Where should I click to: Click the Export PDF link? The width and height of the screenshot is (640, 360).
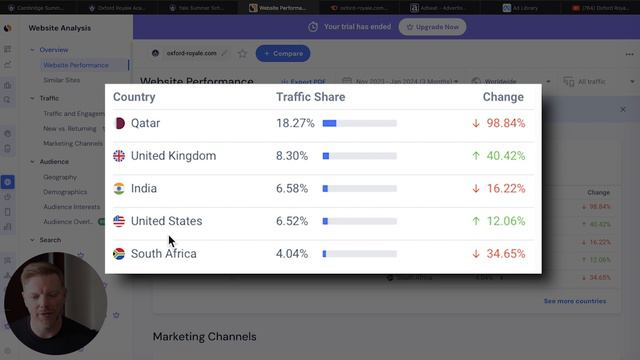[x=304, y=82]
